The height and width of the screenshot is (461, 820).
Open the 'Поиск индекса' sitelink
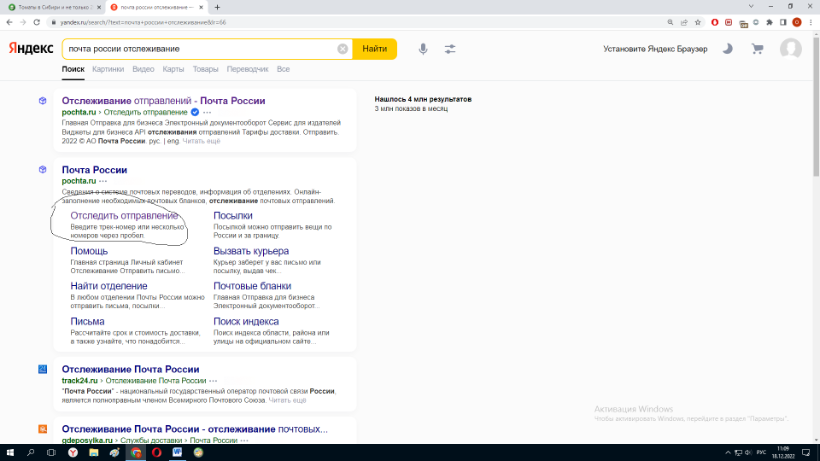click(246, 321)
